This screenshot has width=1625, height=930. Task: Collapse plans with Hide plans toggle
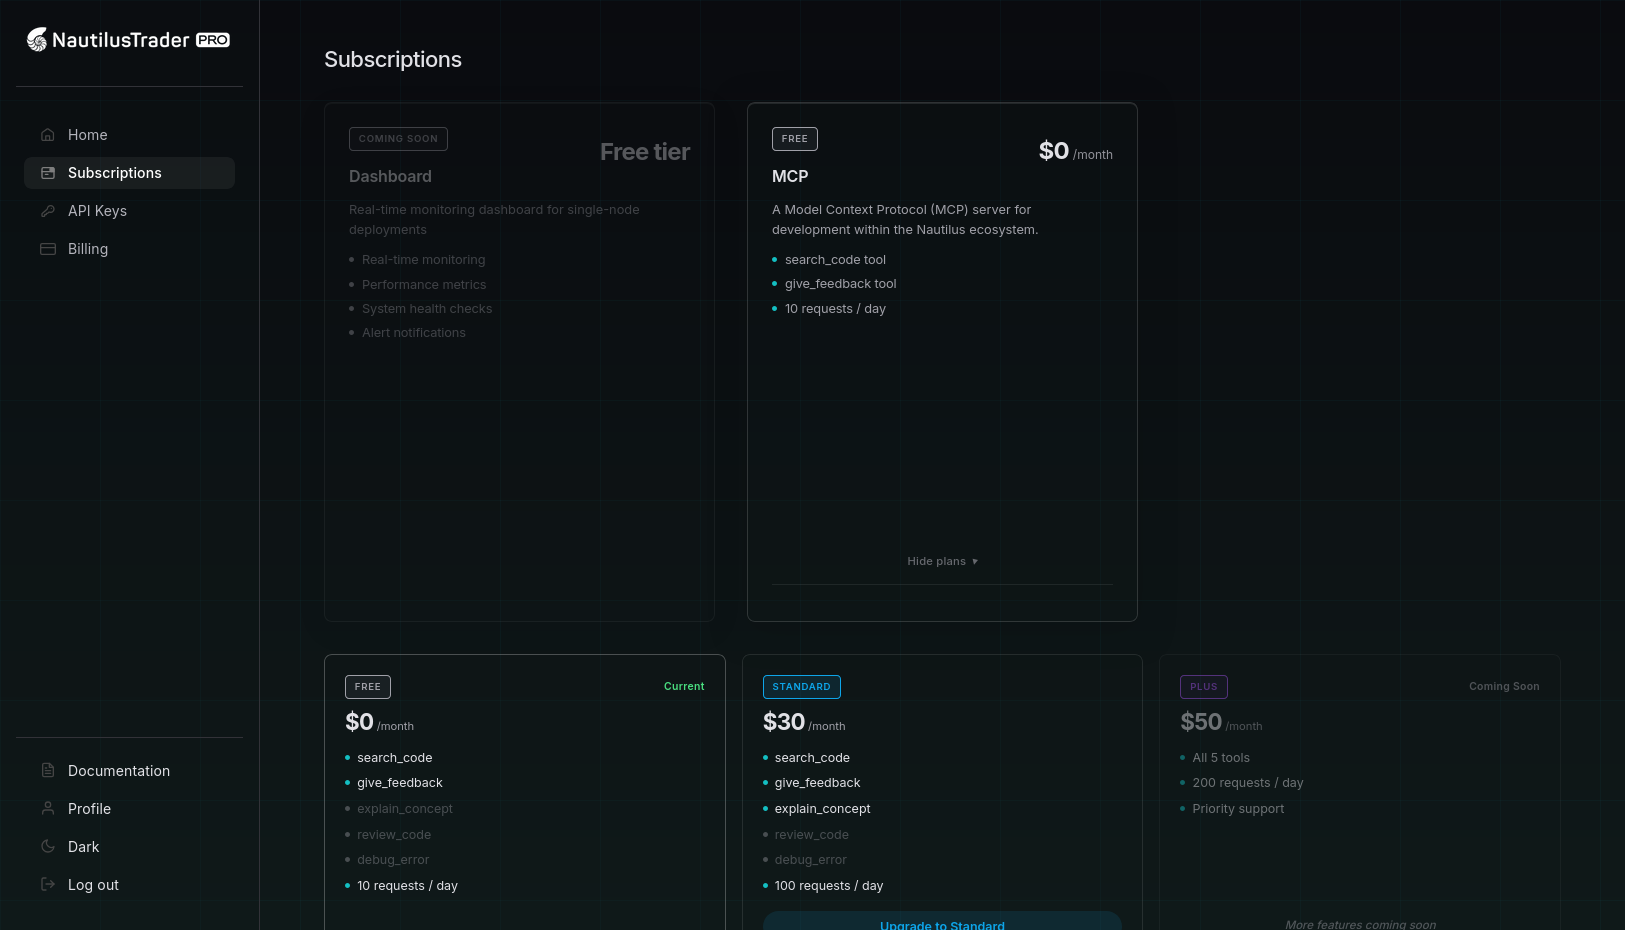tap(942, 562)
